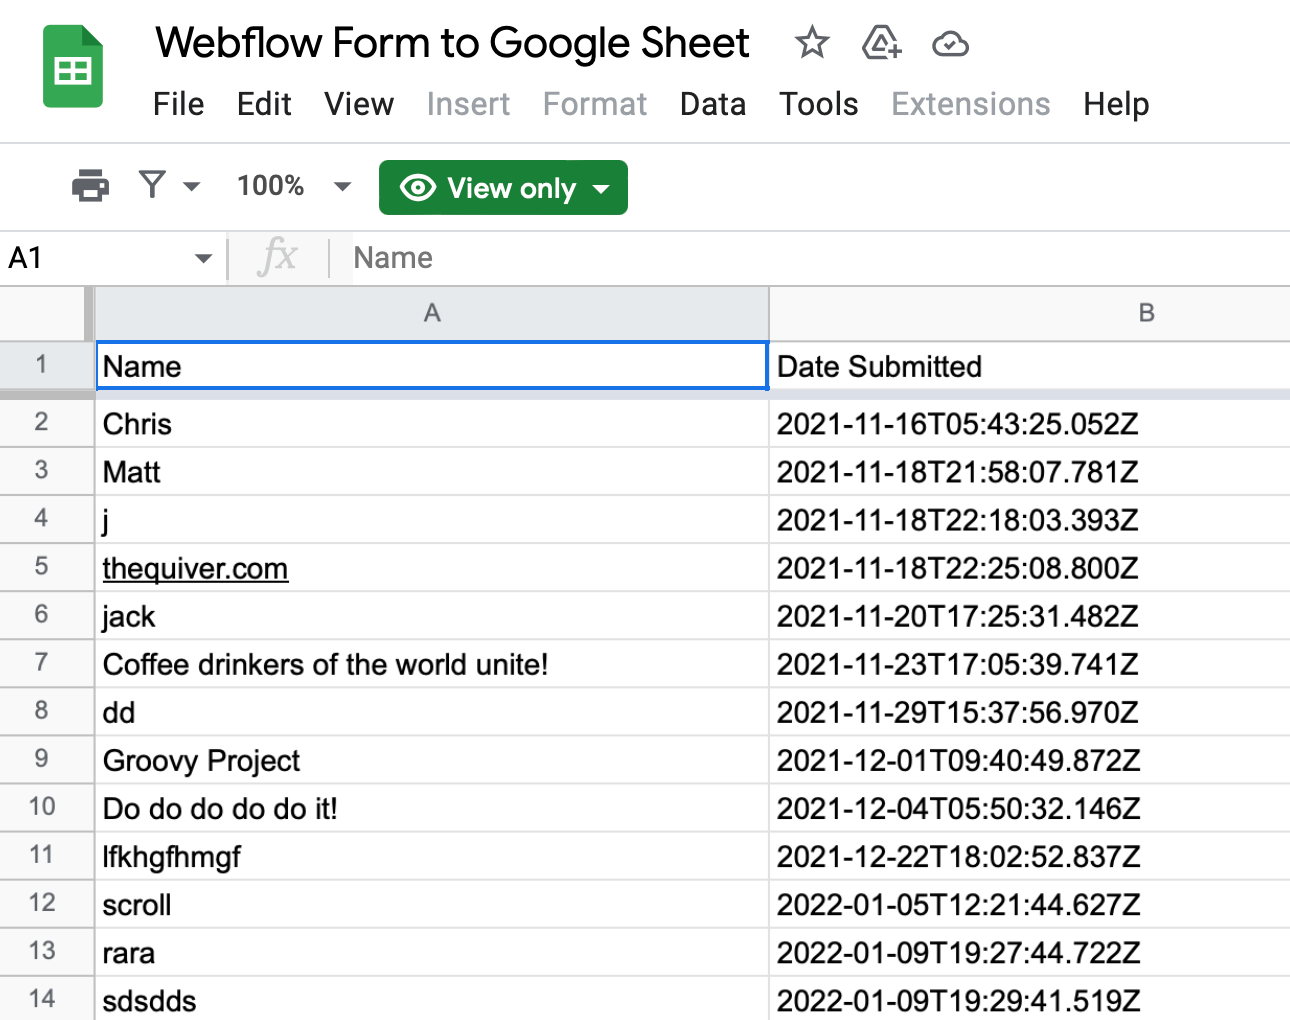1290x1020 pixels.
Task: Select date cell 2021-11-23T17:05:39.741Z
Action: [x=1030, y=663]
